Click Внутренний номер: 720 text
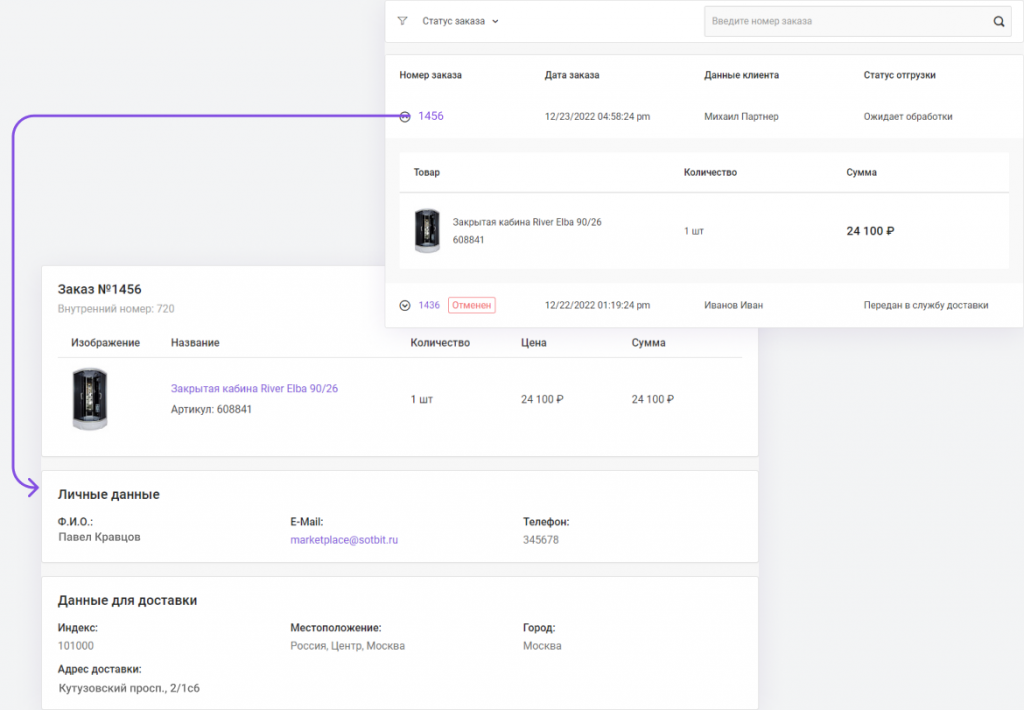This screenshot has width=1024, height=710. 116,309
